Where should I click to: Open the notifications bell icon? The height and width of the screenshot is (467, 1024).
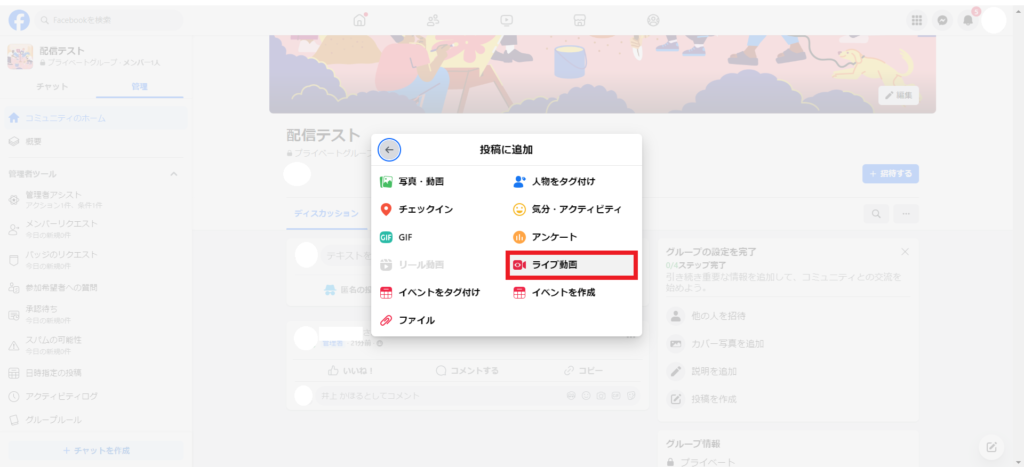click(x=967, y=20)
